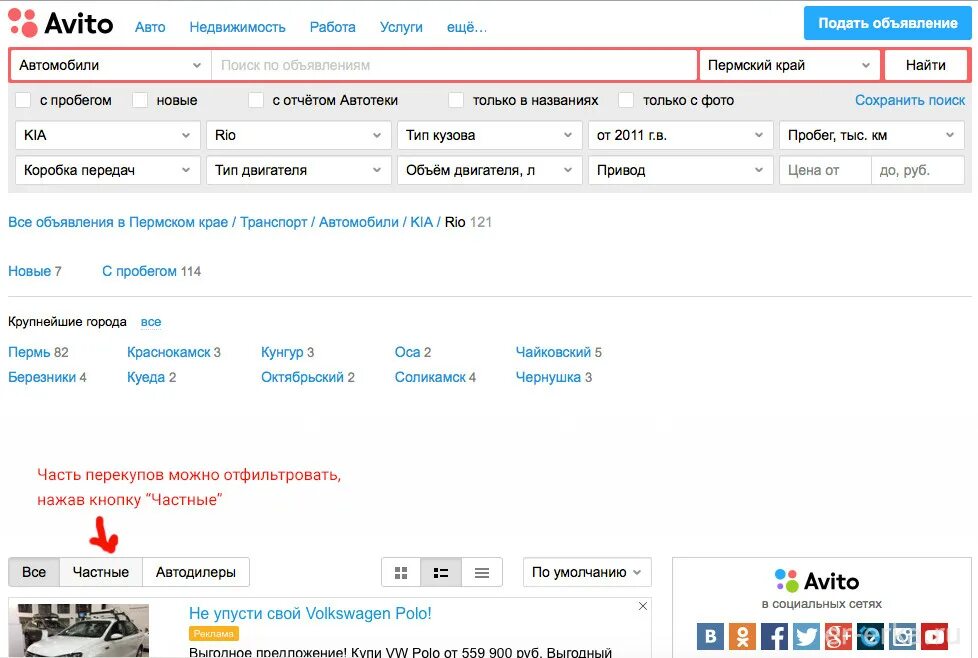Filter by 'С пробегом 114' link
Image resolution: width=978 pixels, height=658 pixels.
tap(152, 271)
